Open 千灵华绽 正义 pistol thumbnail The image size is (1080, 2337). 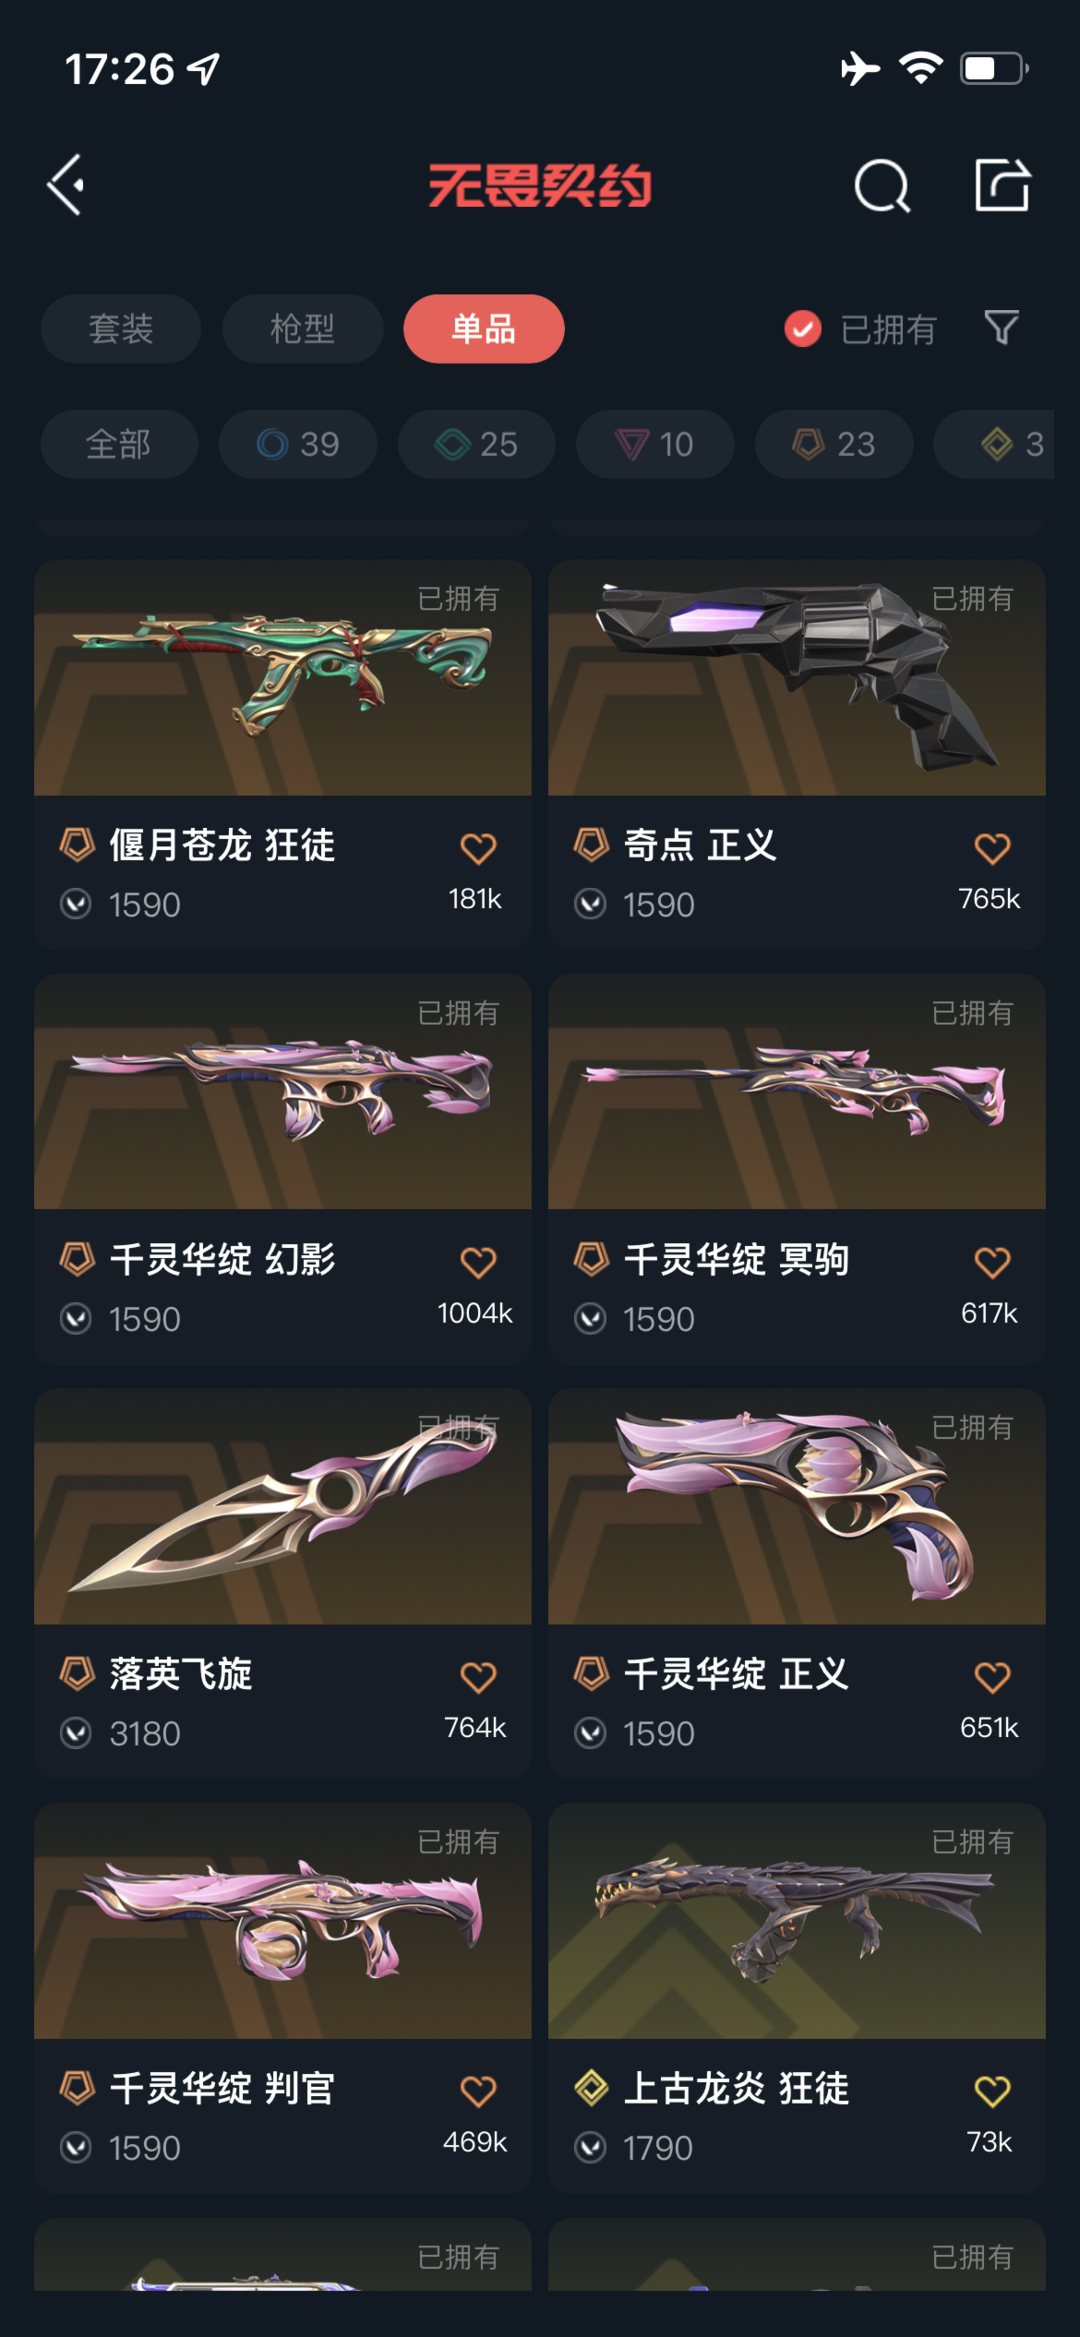point(797,1506)
